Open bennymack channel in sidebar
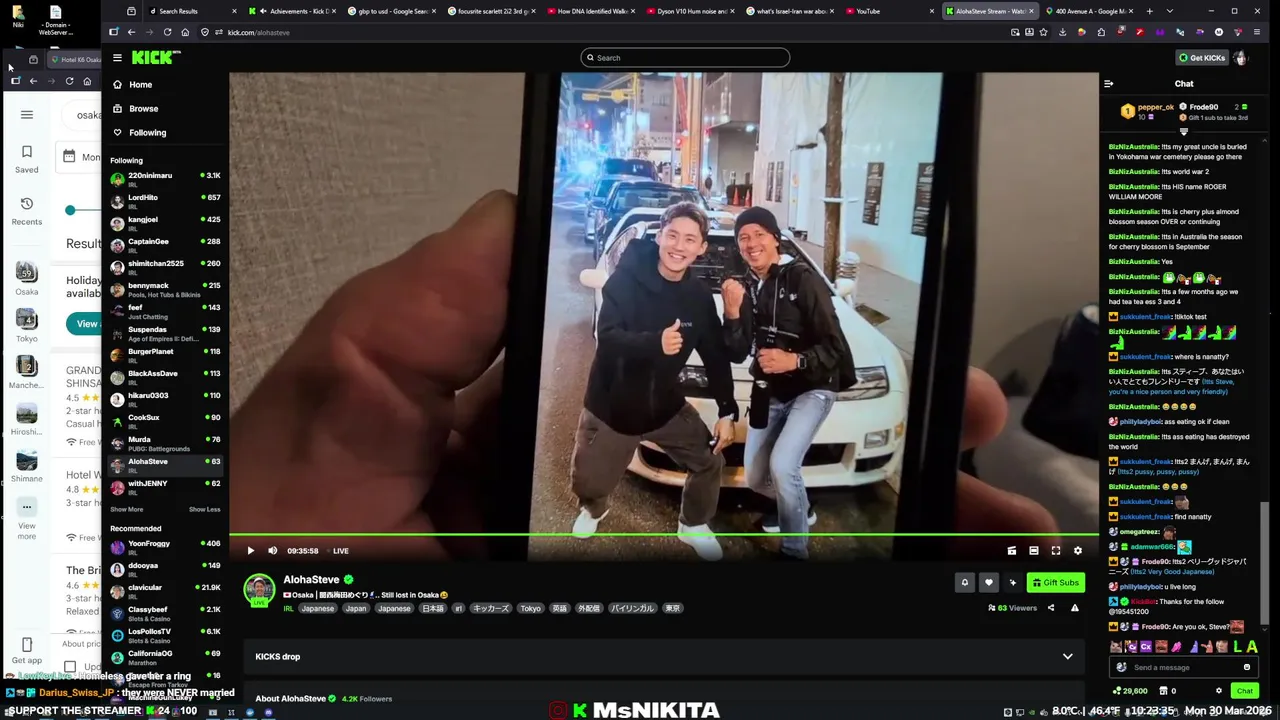This screenshot has width=1280, height=720. [x=165, y=289]
